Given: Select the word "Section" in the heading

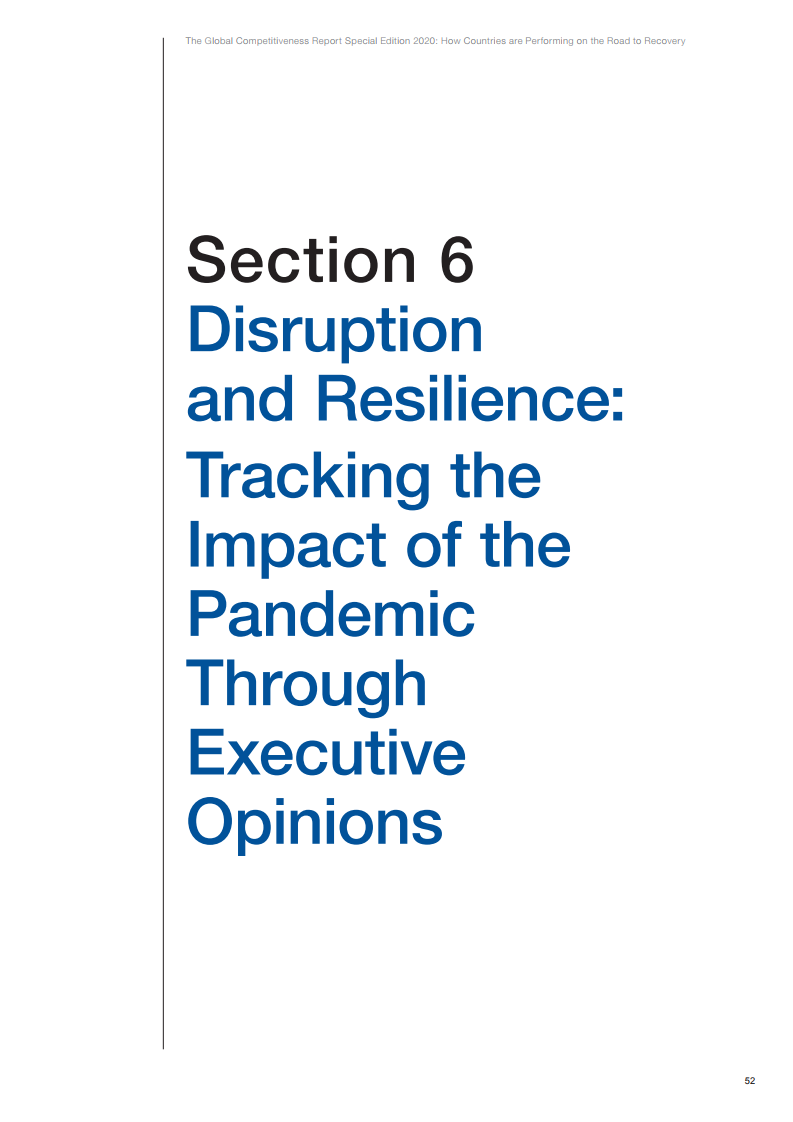Looking at the screenshot, I should [301, 260].
